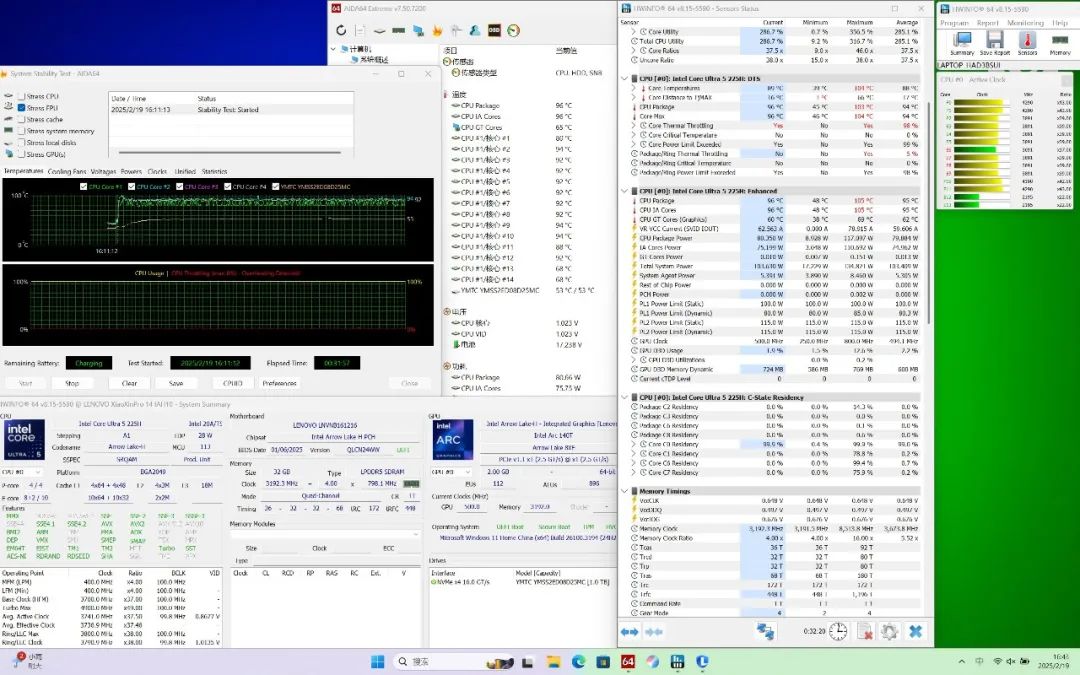The height and width of the screenshot is (675, 1080).
Task: Click the grayed collapse arrows icon in Sensors Status
Action: (654, 632)
